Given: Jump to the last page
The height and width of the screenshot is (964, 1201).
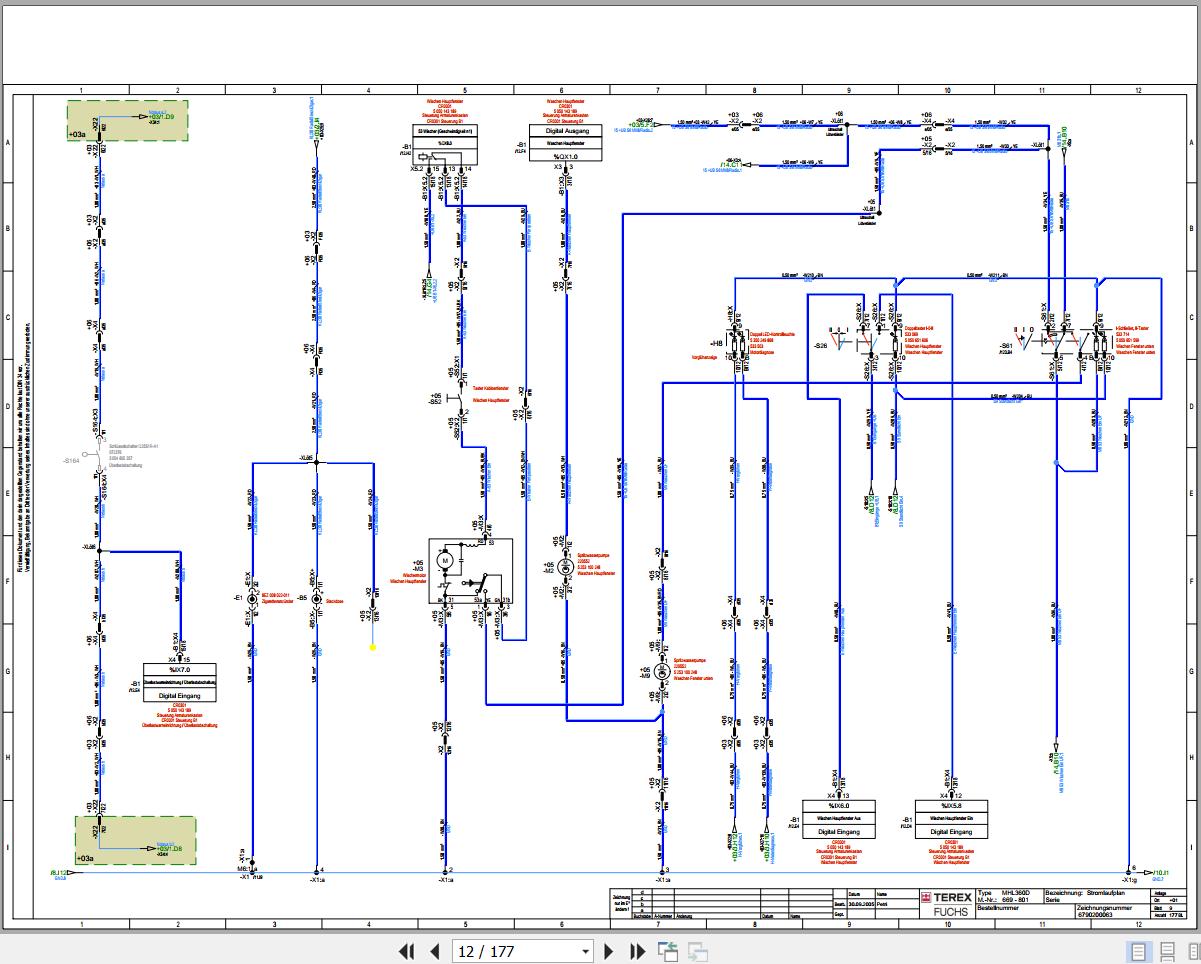Looking at the screenshot, I should (x=637, y=951).
